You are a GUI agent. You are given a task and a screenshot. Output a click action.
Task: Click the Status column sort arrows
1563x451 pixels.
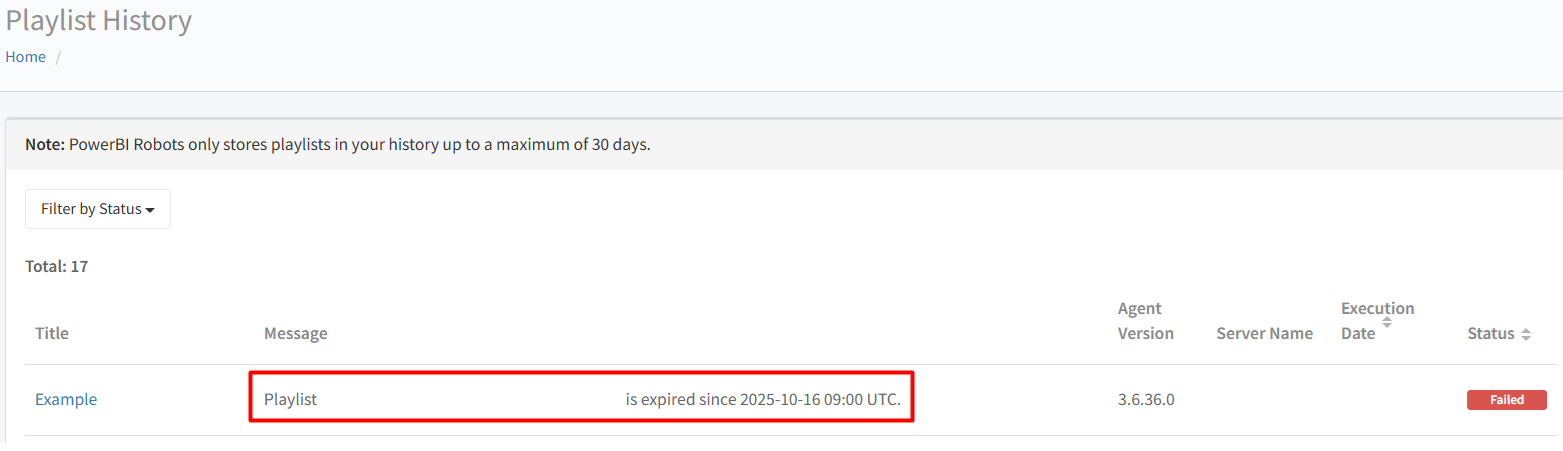[1525, 335]
